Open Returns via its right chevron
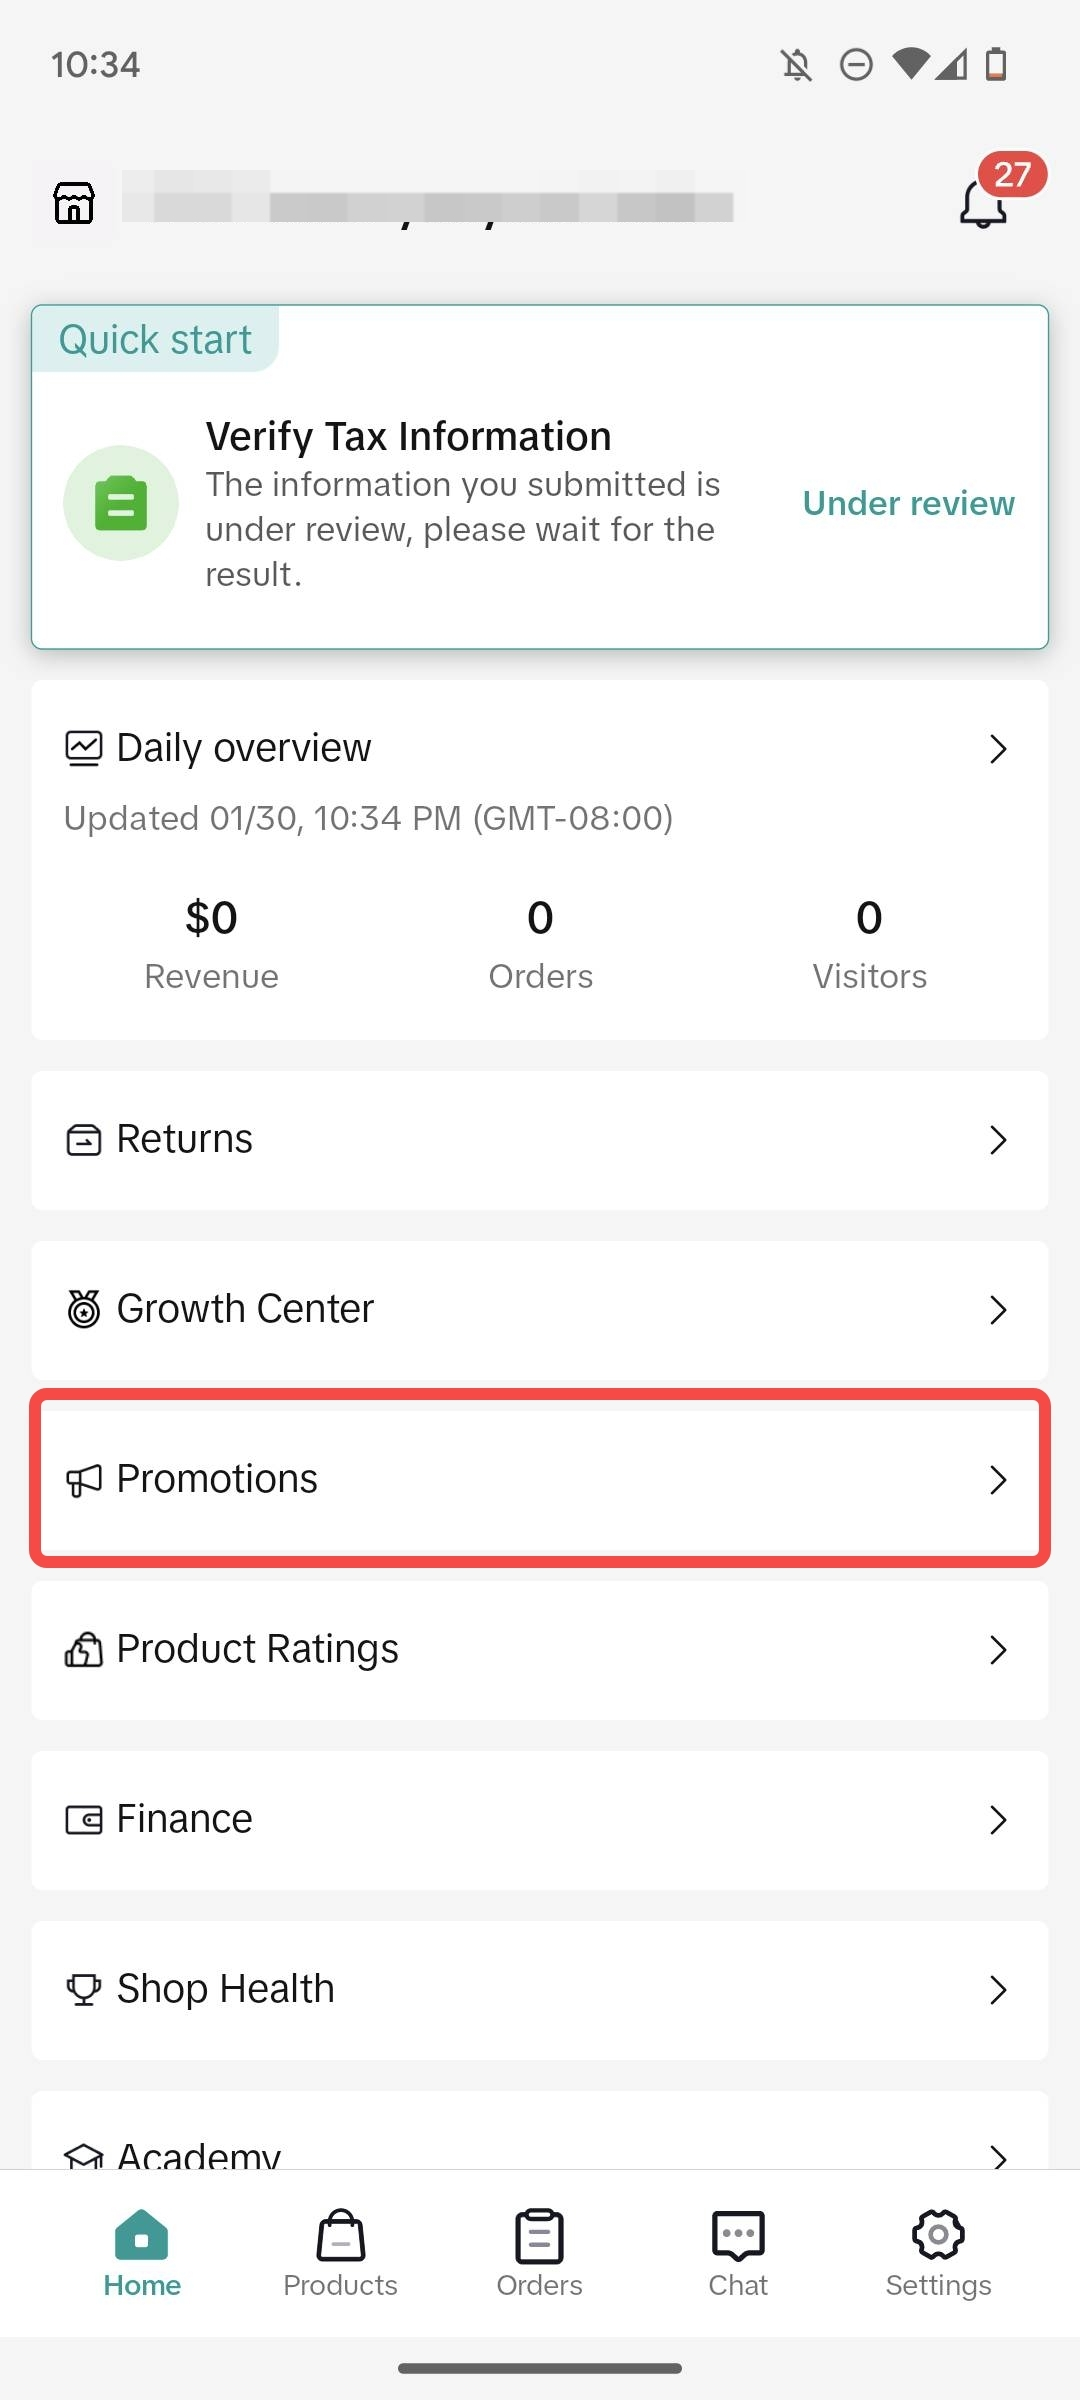Screen dimensions: 1080x2400 (997, 1140)
